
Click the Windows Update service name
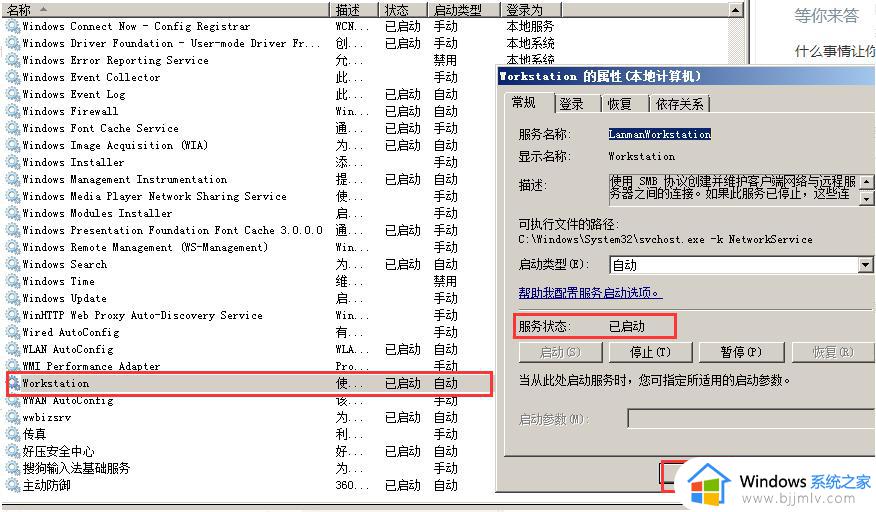coord(64,298)
